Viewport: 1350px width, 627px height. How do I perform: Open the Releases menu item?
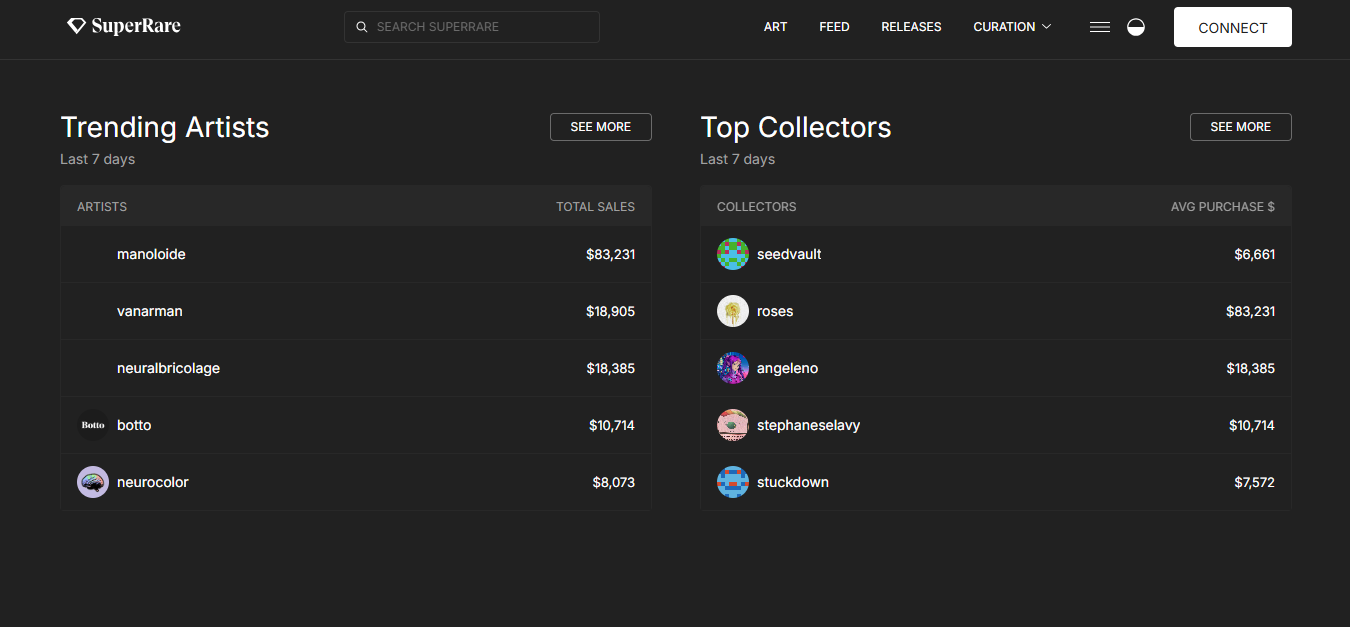click(x=911, y=27)
